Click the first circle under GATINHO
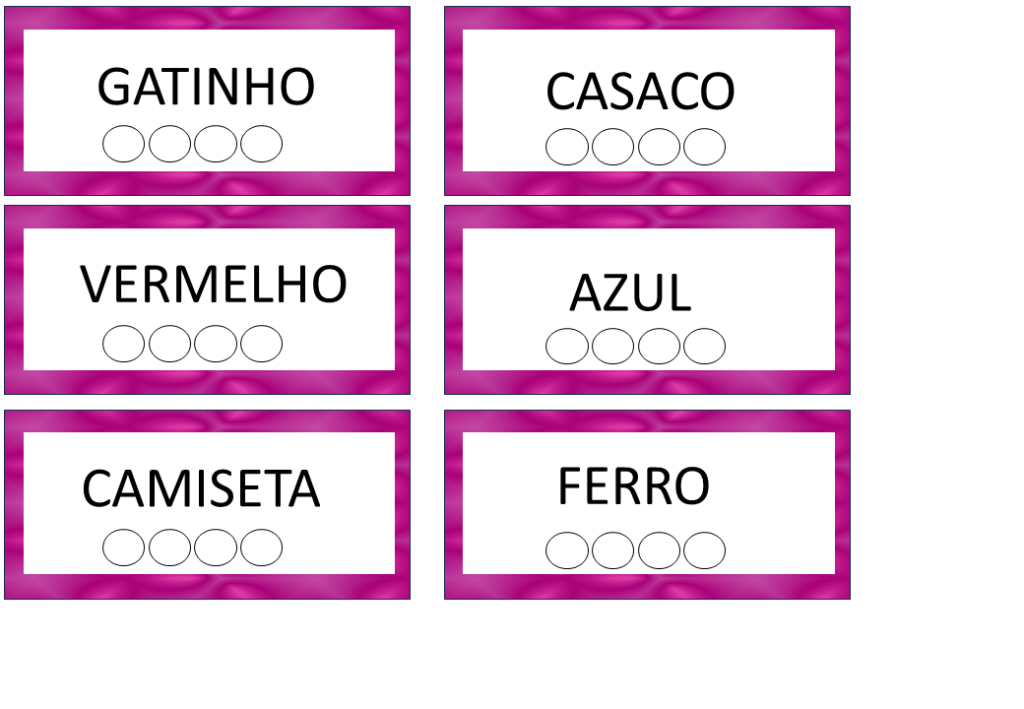The image size is (1024, 709). point(124,144)
